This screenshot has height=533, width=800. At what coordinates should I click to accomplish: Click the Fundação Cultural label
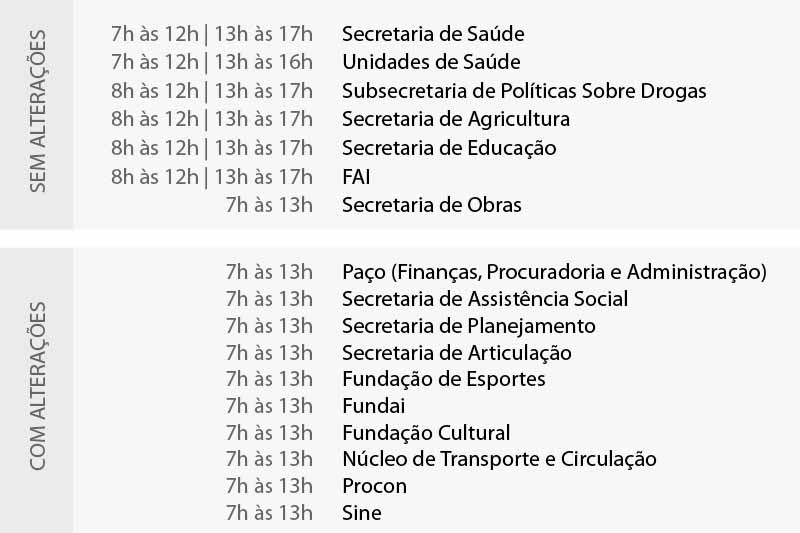[426, 433]
